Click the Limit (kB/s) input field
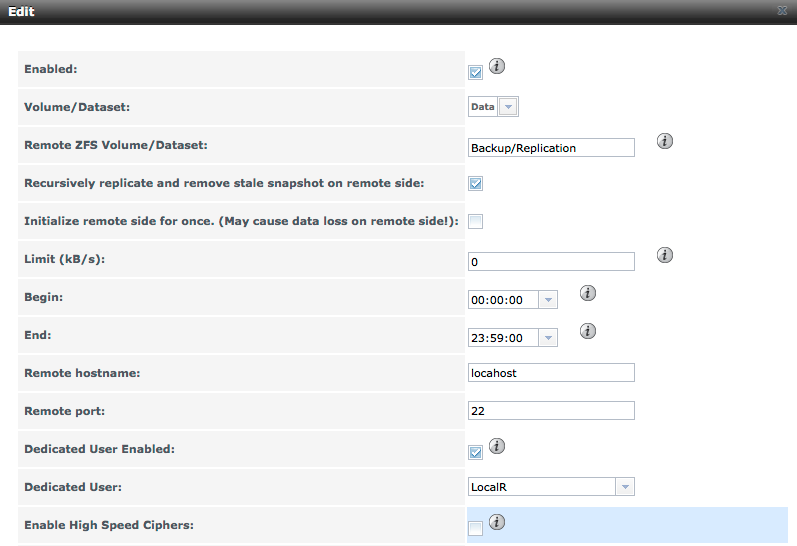Viewport: 797px width, 546px height. [551, 261]
